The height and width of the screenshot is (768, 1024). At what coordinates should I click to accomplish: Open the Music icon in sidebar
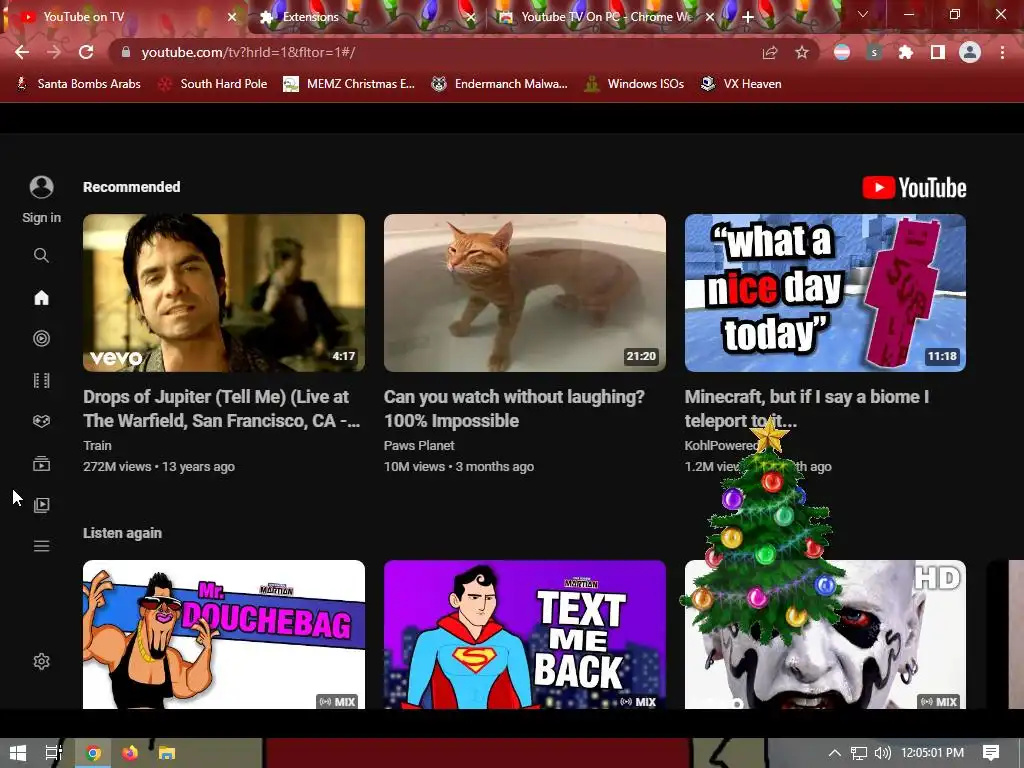coord(41,338)
